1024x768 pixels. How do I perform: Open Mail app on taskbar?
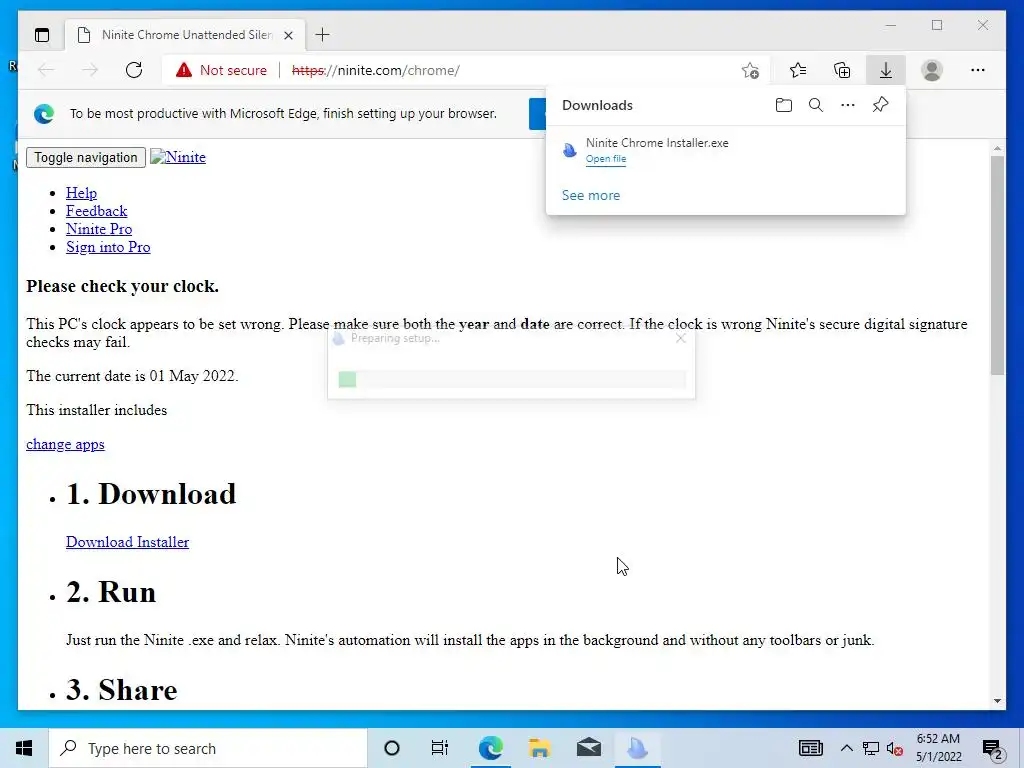point(588,748)
